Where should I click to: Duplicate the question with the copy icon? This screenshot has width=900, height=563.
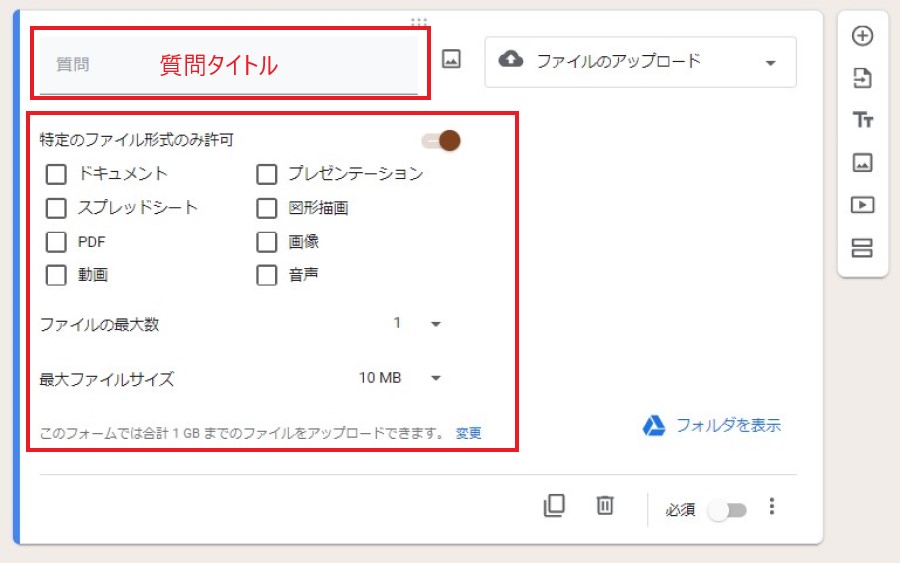(x=554, y=506)
